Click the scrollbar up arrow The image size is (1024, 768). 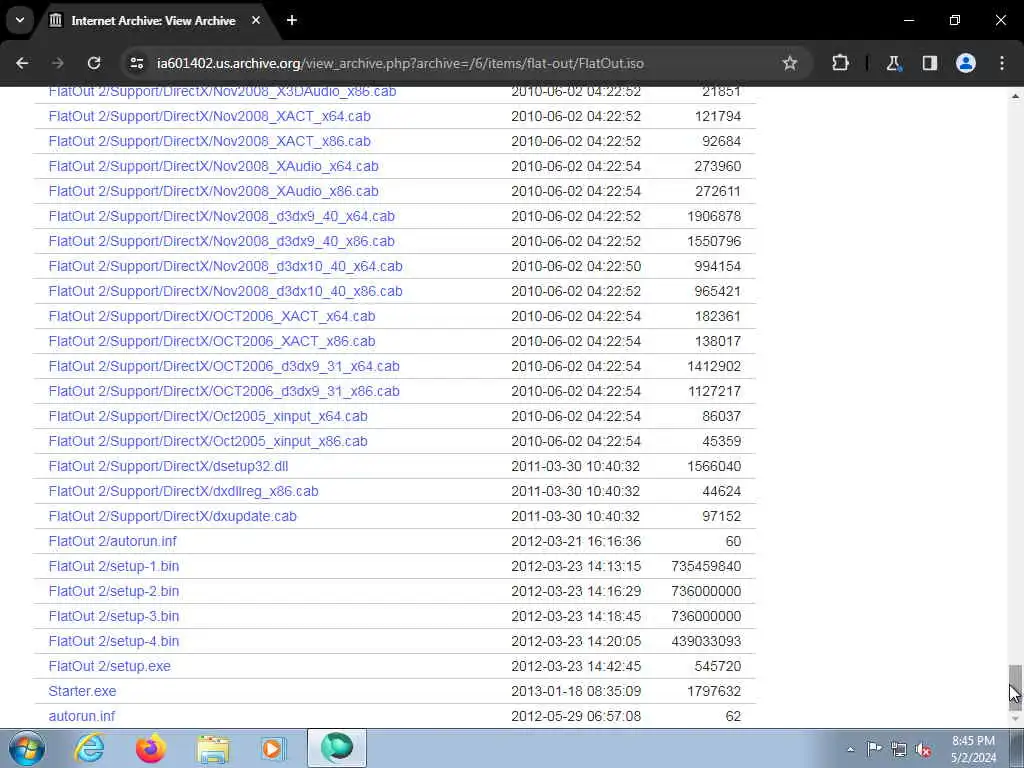tap(1015, 96)
